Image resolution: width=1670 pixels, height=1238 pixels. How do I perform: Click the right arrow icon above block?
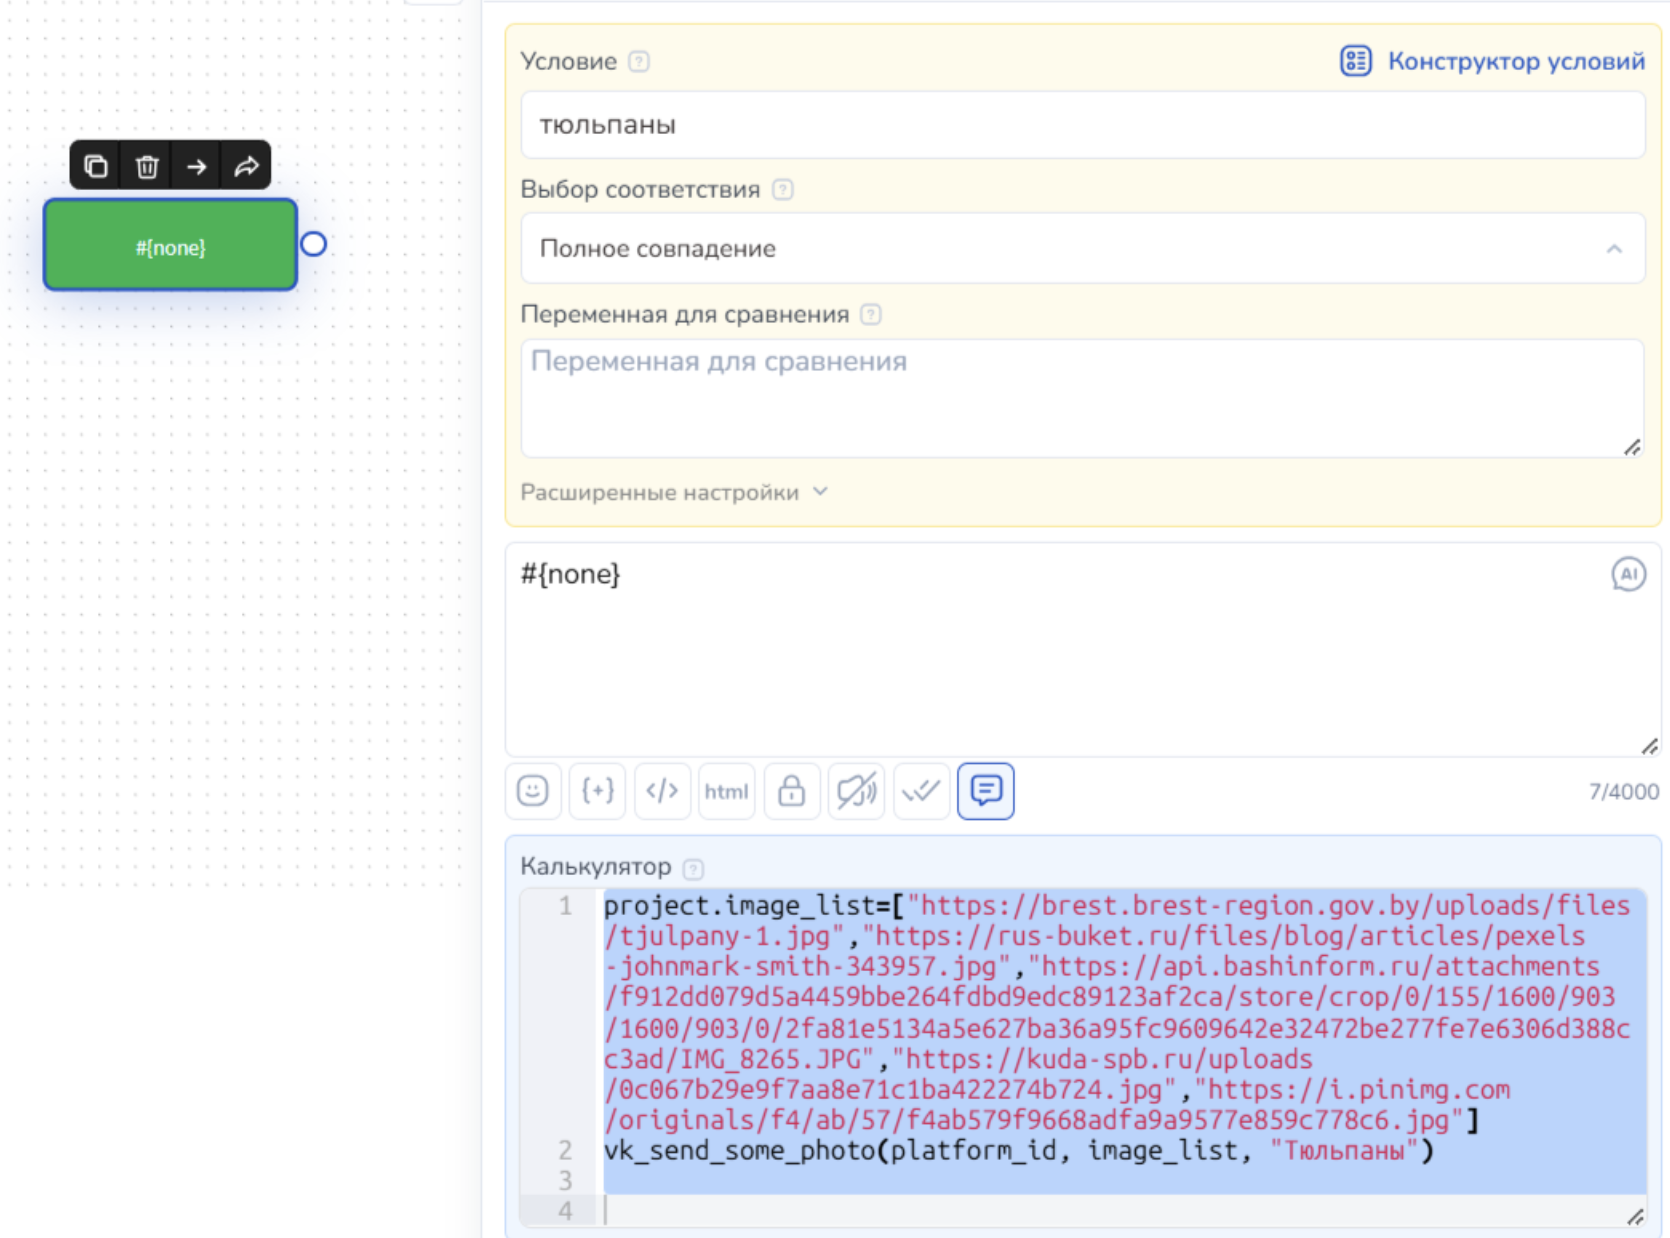coord(197,166)
